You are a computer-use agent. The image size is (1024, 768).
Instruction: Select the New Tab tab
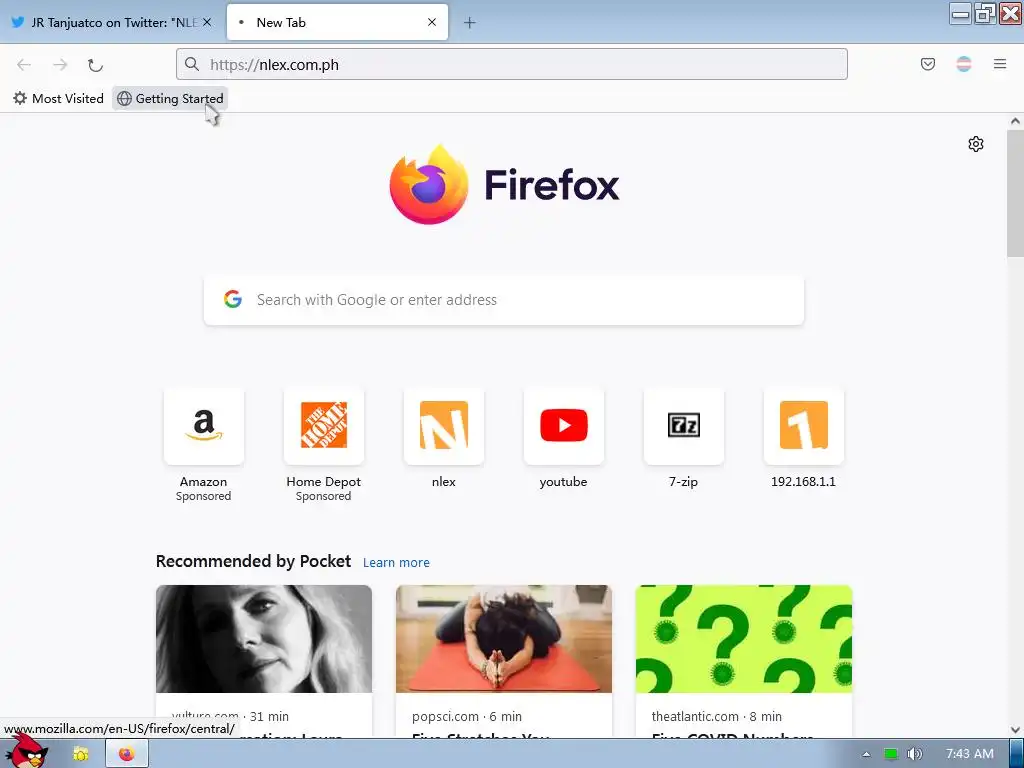[x=337, y=22]
